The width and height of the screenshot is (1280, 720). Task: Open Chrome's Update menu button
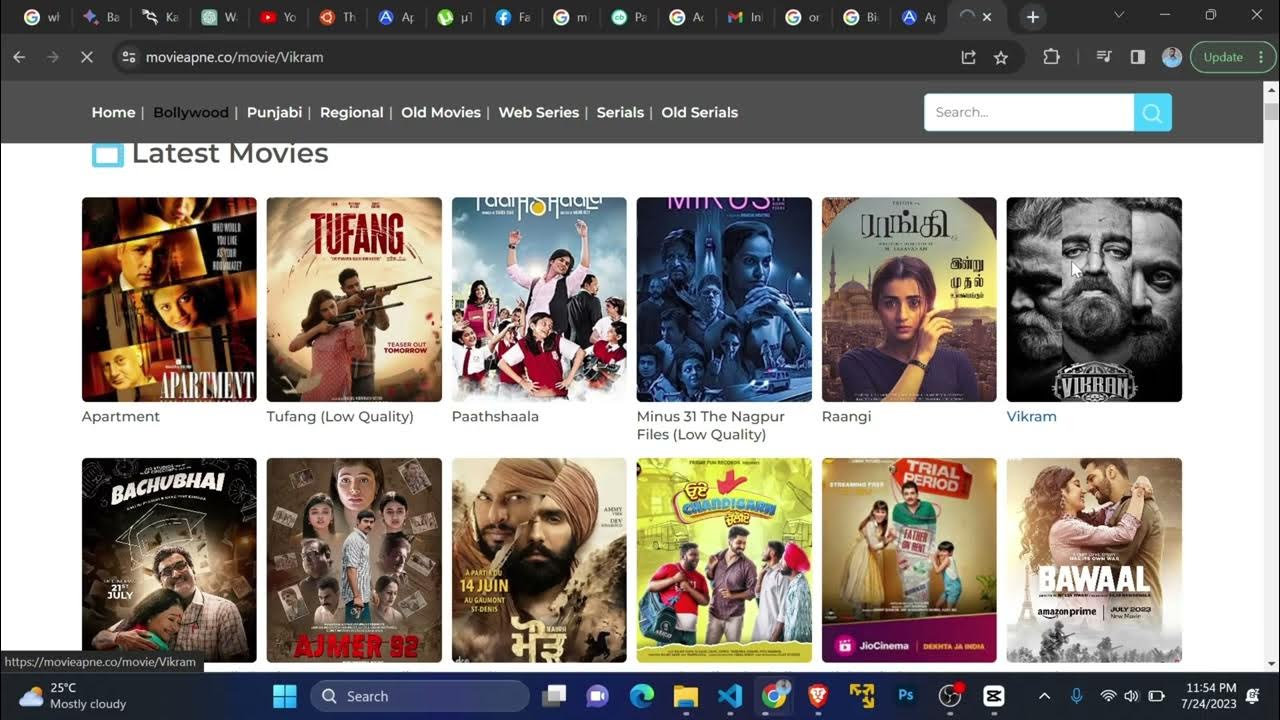pos(1233,57)
